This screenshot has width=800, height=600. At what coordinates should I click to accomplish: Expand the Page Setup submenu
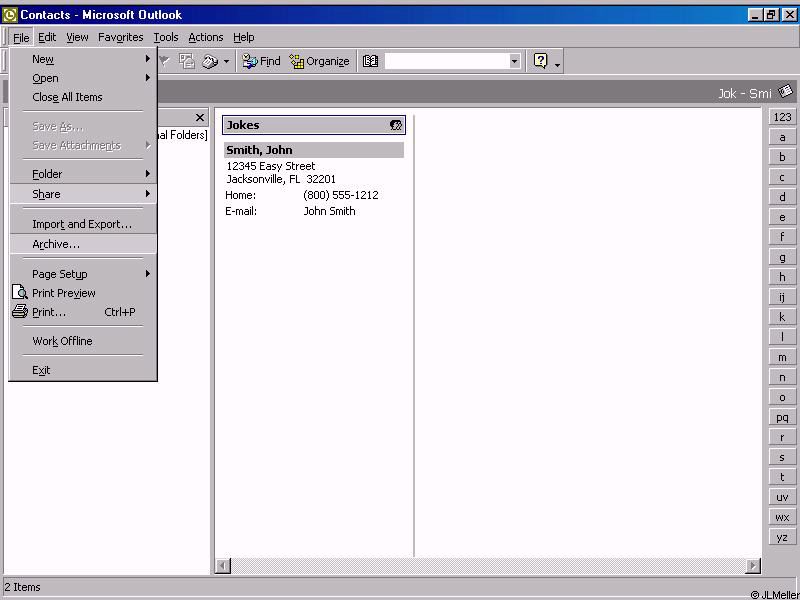coord(83,274)
